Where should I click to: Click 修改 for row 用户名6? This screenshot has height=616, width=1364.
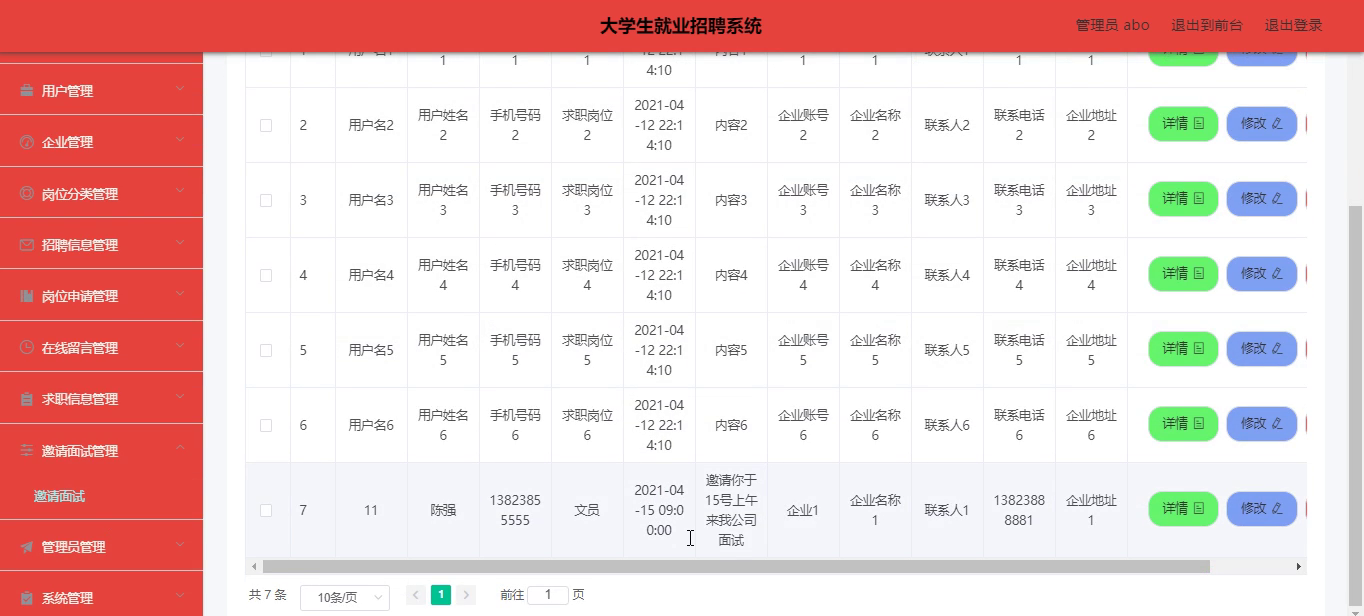click(1261, 424)
